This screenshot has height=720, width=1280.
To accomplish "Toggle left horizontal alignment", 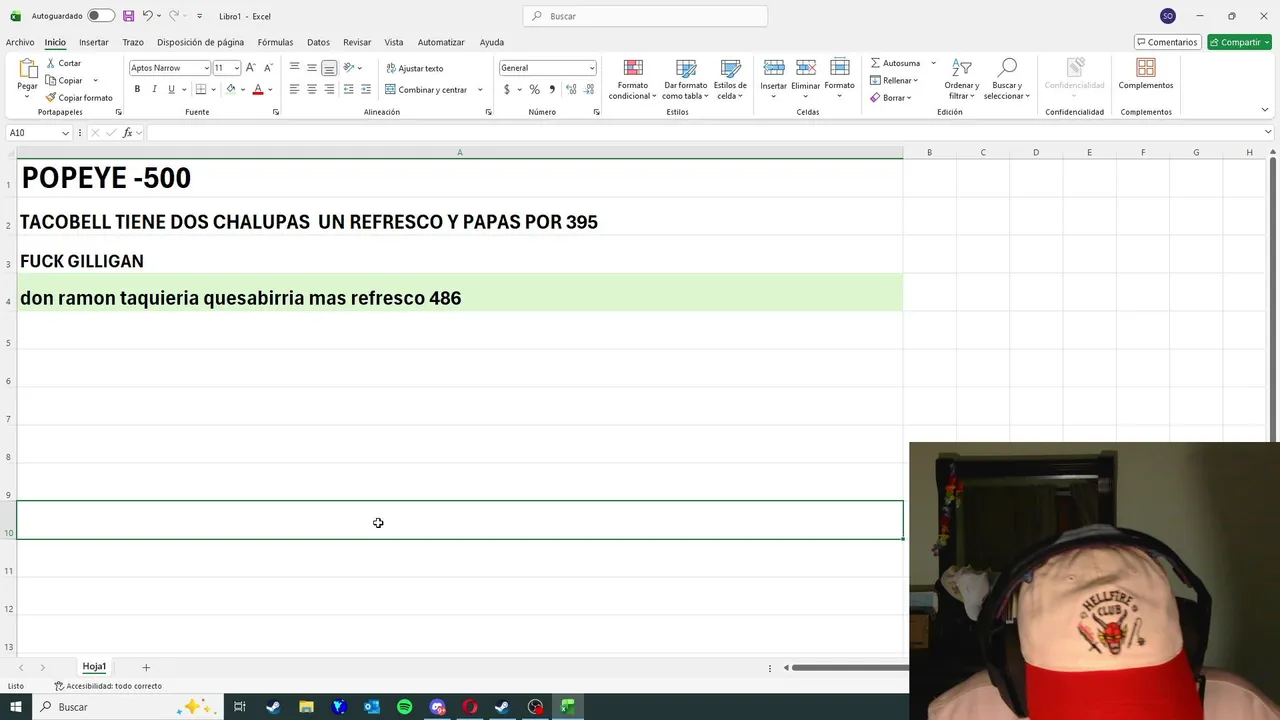I will point(294,89).
